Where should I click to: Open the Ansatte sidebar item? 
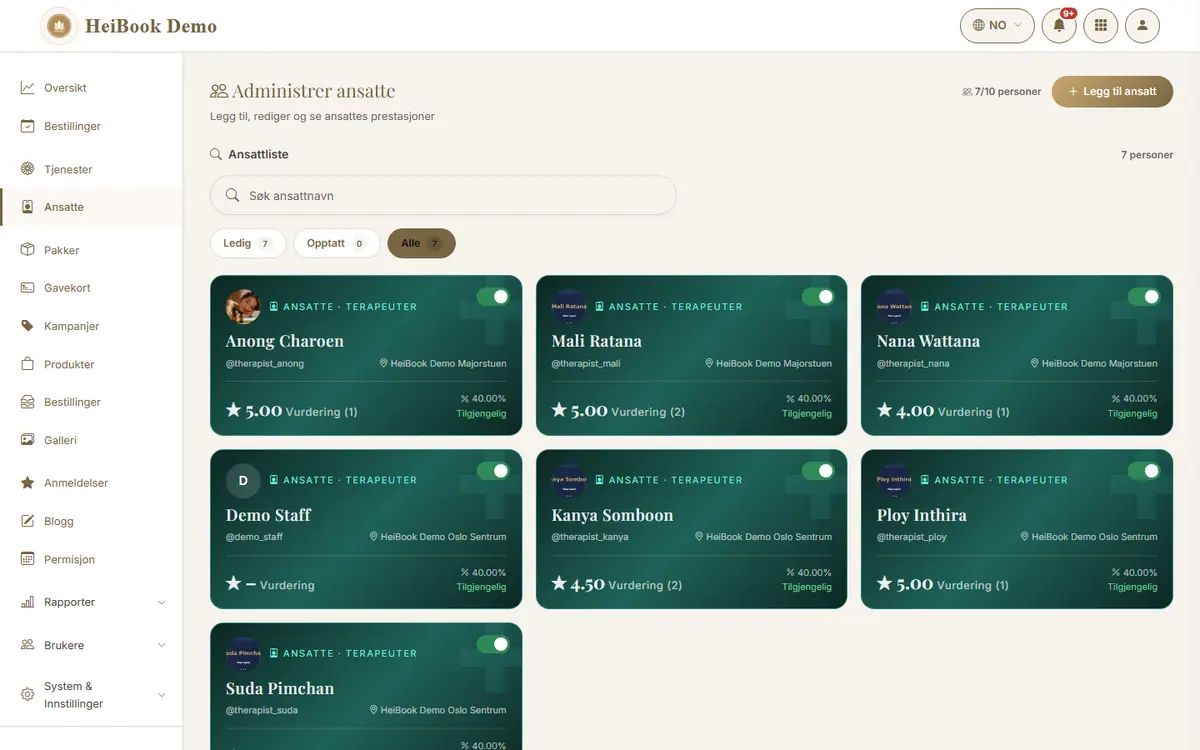pos(91,207)
